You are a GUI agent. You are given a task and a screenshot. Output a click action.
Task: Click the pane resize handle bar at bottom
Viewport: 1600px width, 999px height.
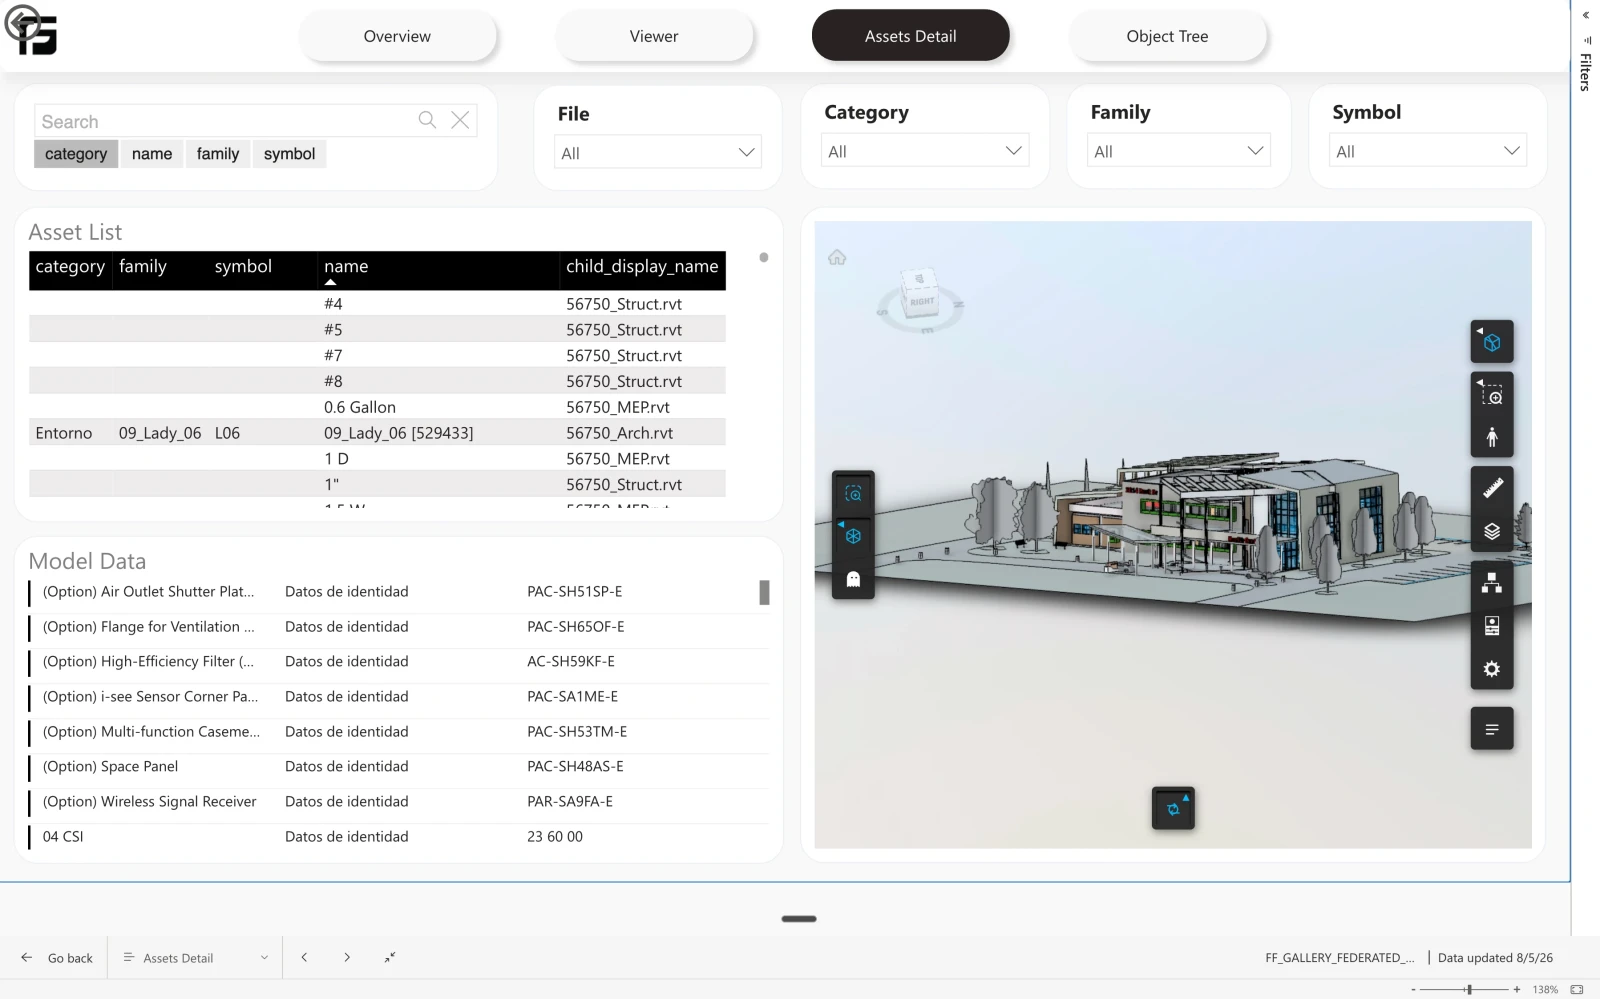[799, 918]
